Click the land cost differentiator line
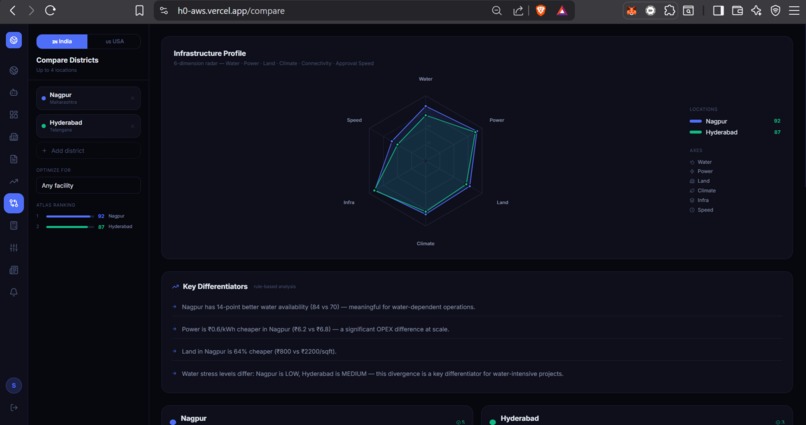The width and height of the screenshot is (806, 425). [259, 352]
